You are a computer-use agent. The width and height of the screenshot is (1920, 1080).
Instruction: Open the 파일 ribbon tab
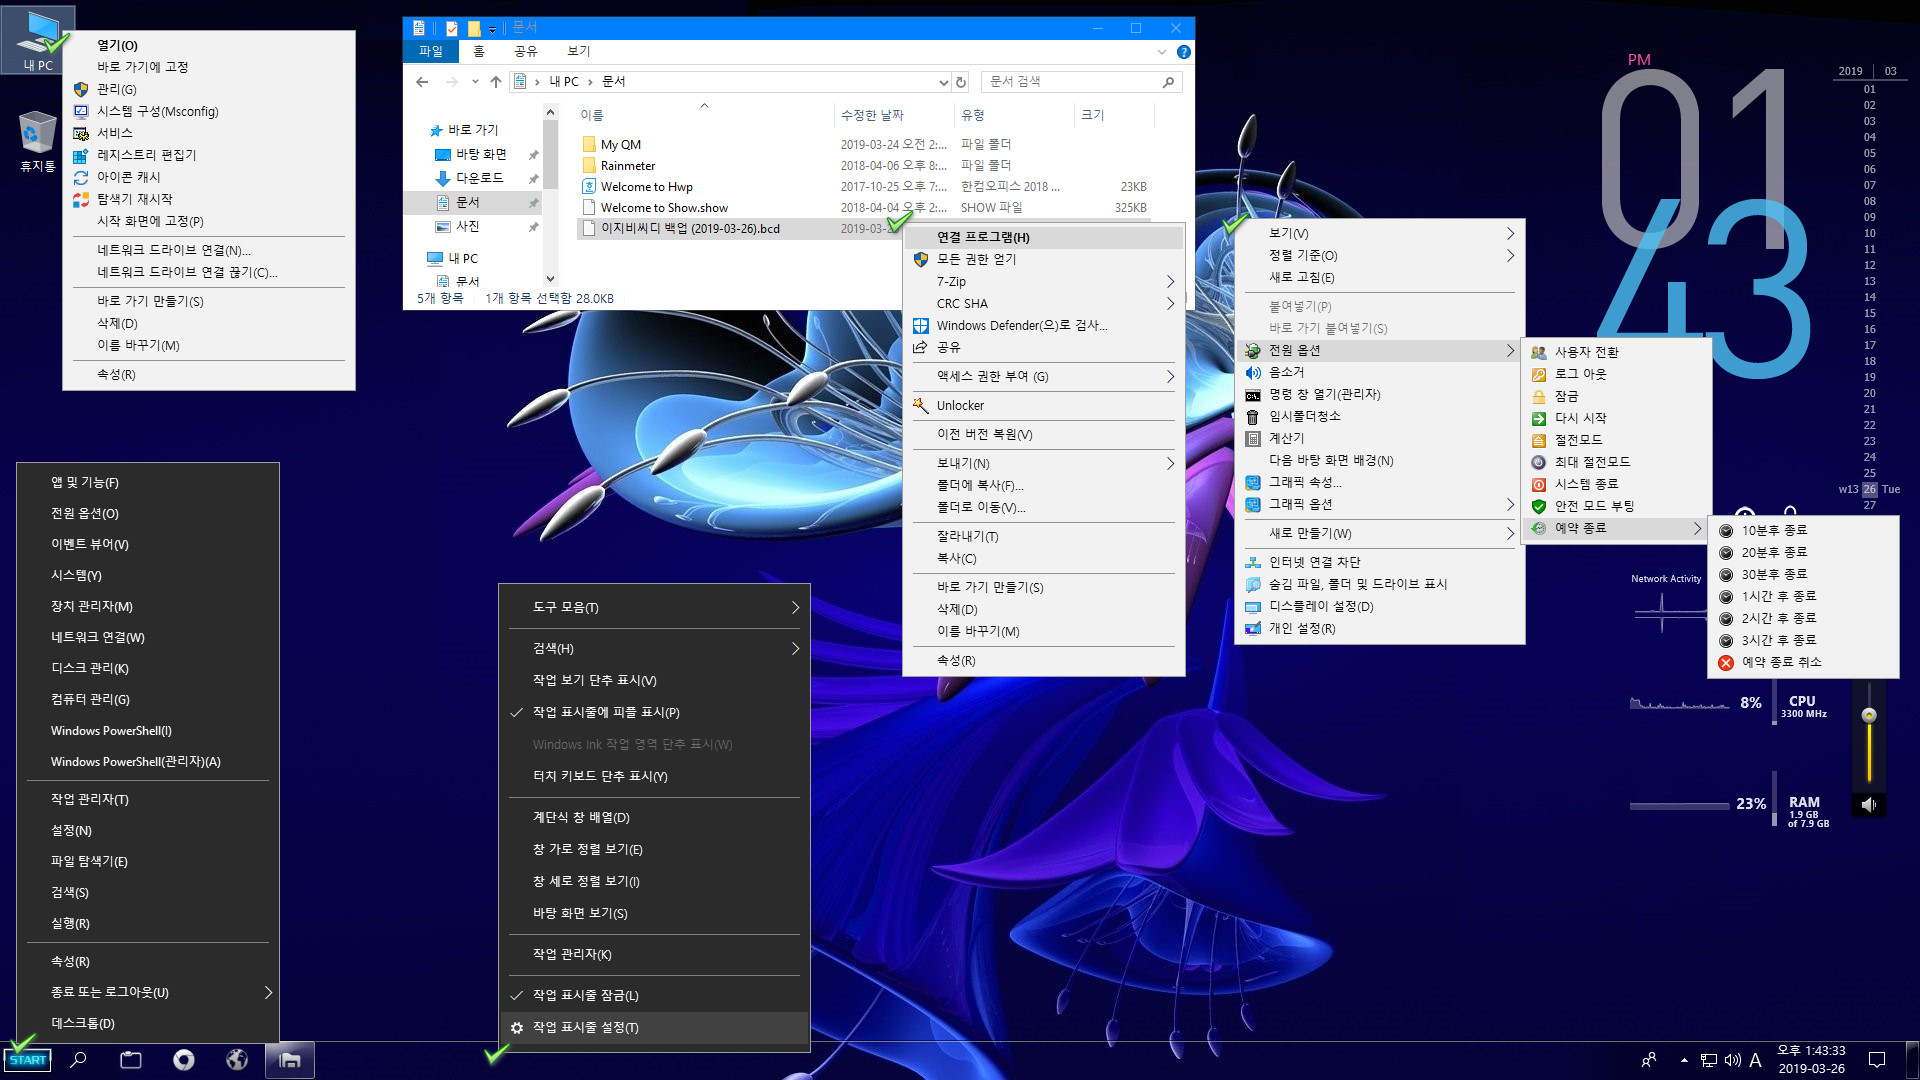[431, 51]
